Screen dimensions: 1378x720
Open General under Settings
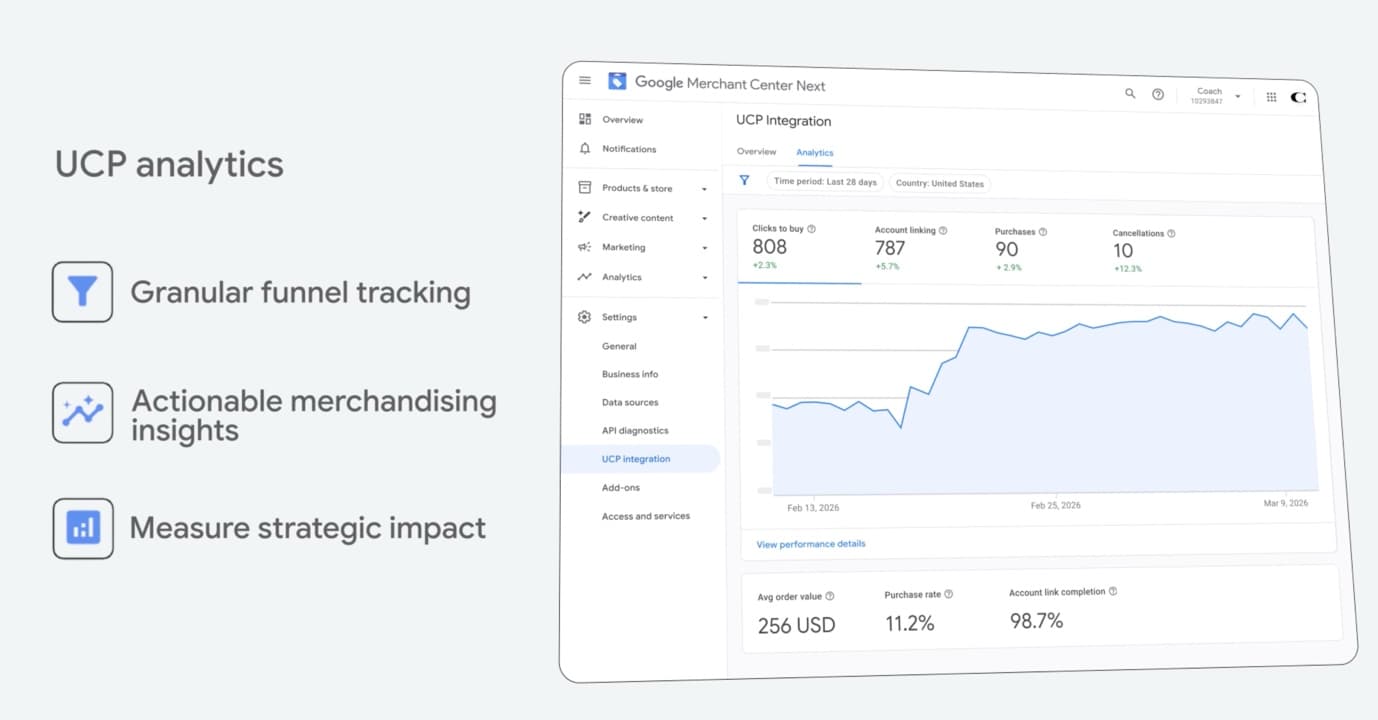coord(619,346)
